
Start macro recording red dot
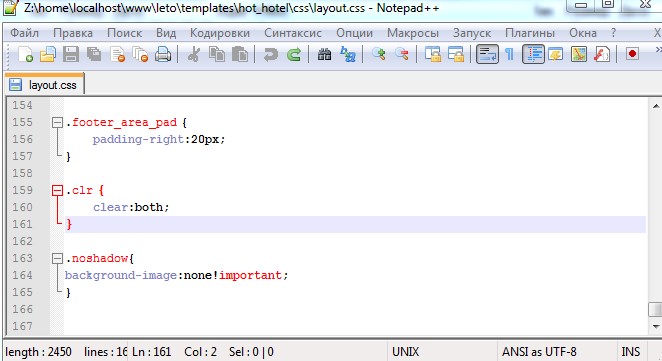tap(632, 54)
